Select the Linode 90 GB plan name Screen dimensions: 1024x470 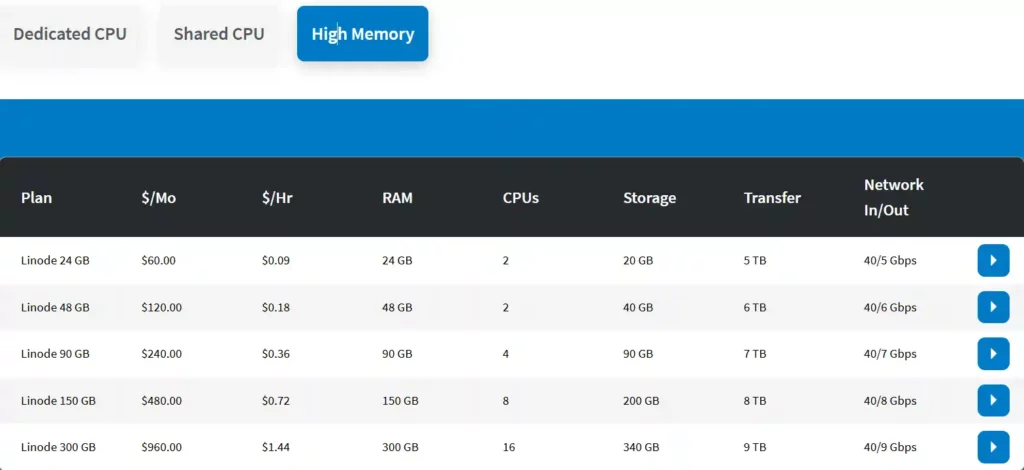(55, 354)
